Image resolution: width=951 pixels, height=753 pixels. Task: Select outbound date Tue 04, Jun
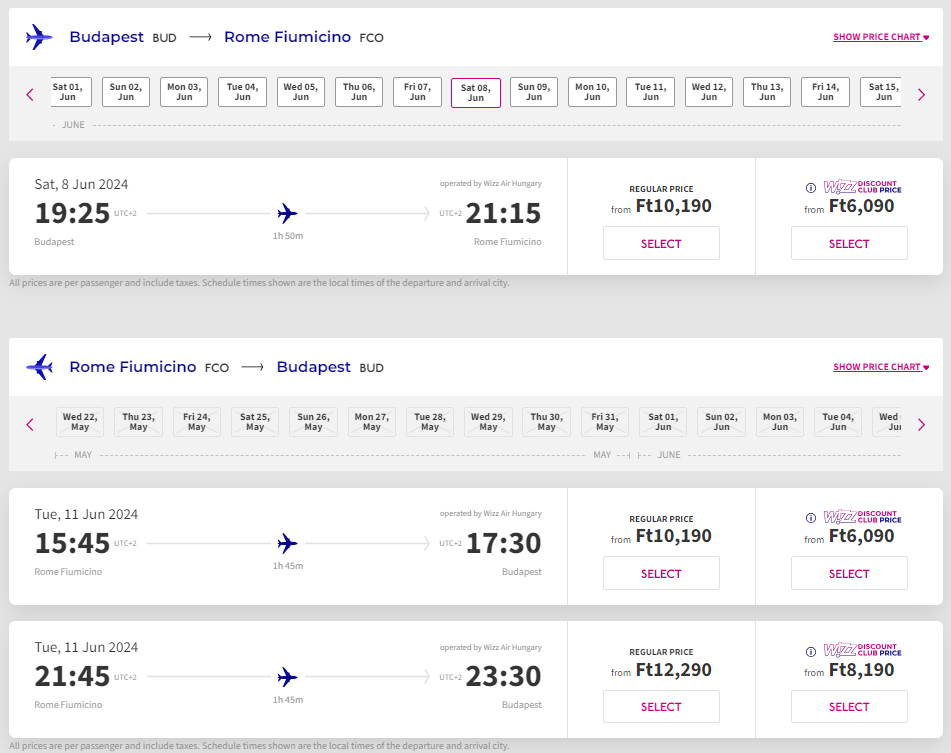243,92
